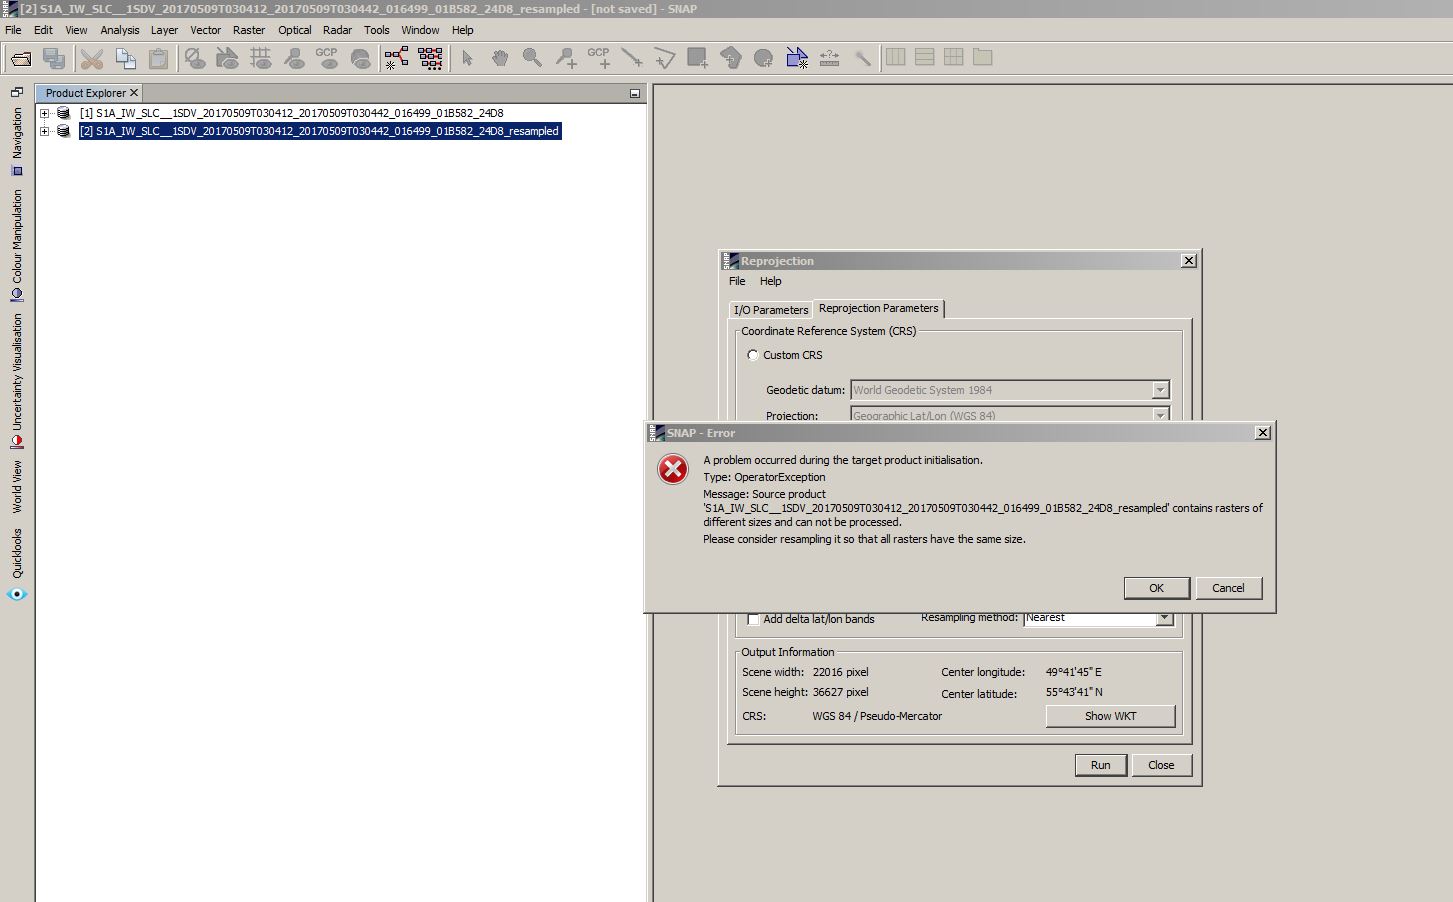Click the new vector data container icon
Screen dimensions: 1453x902
point(797,59)
